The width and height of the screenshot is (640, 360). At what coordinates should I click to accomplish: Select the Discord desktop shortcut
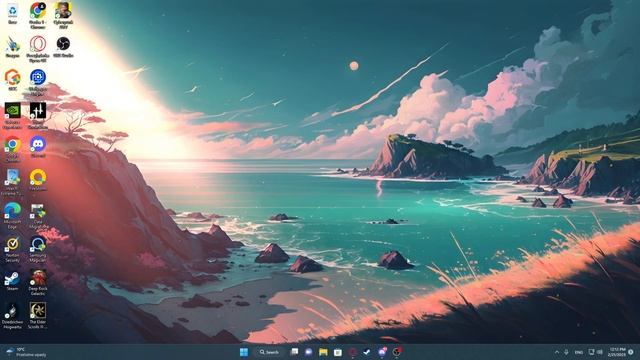(38, 147)
